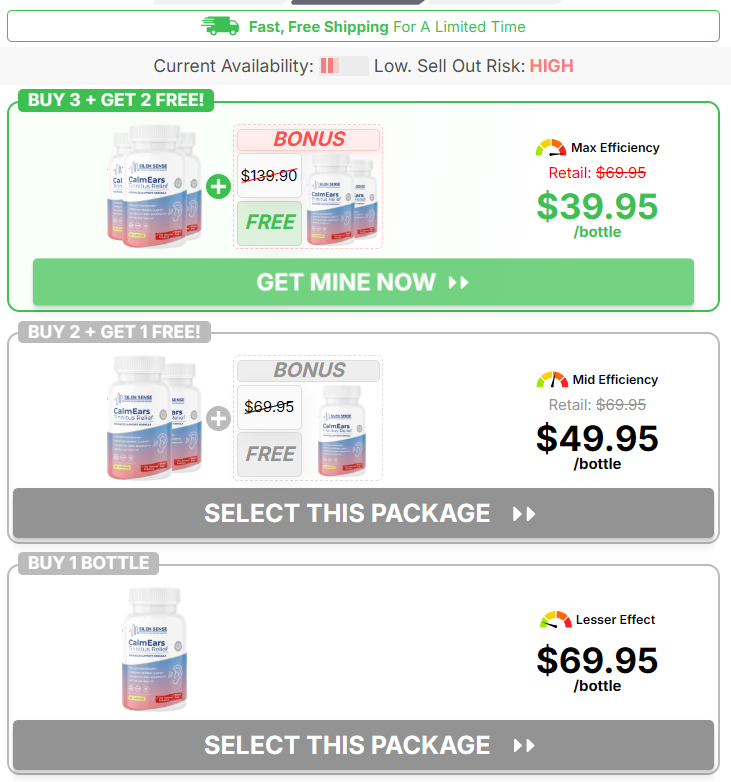Click the arrows on Get Mine Now

coord(458,283)
